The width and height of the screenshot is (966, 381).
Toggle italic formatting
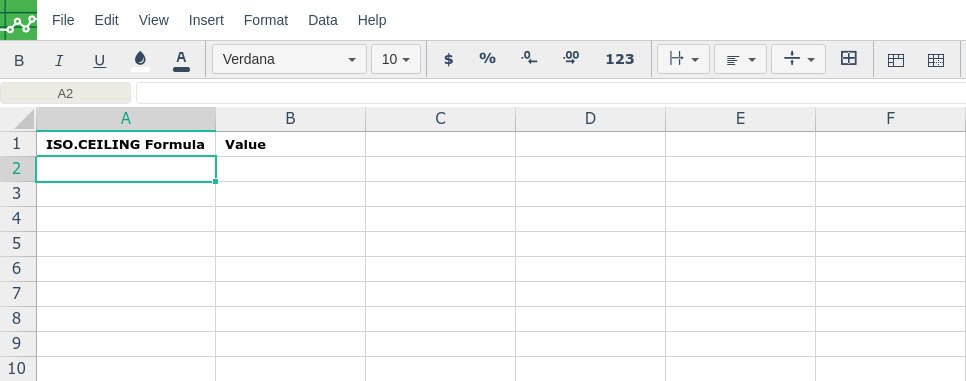pos(59,60)
